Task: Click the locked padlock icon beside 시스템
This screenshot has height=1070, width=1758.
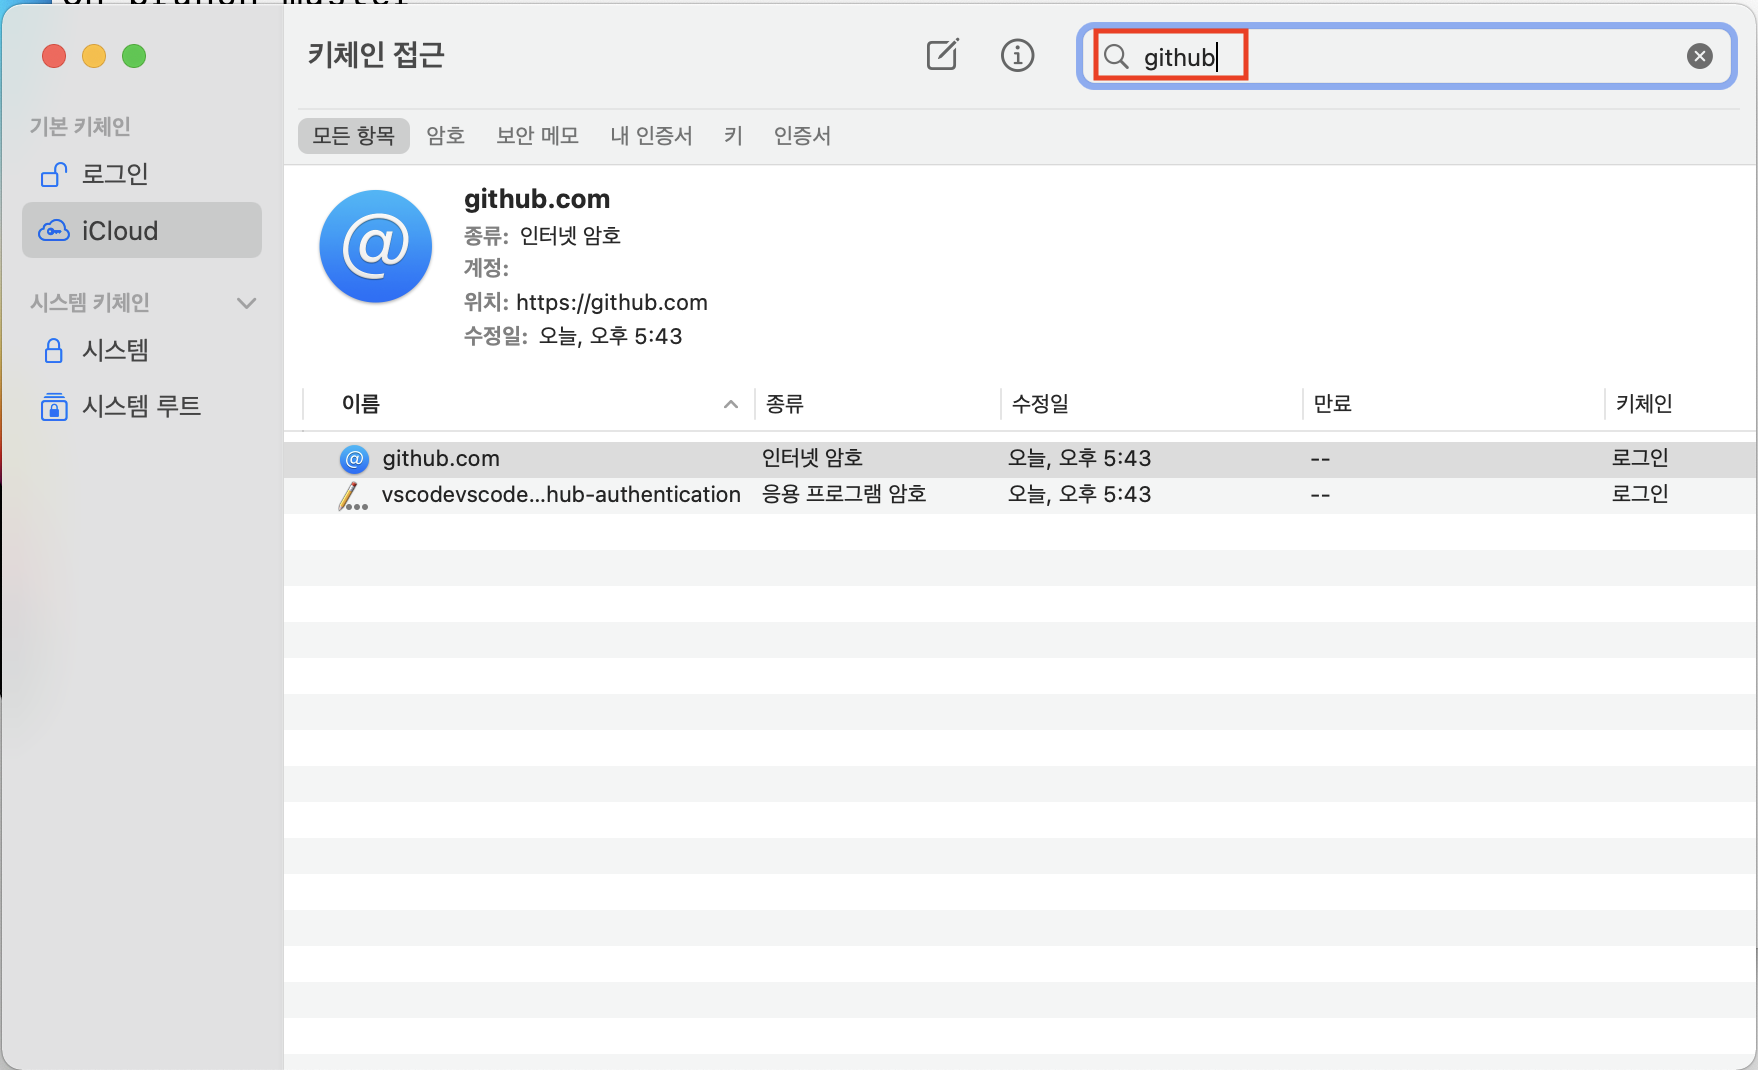Action: point(54,350)
